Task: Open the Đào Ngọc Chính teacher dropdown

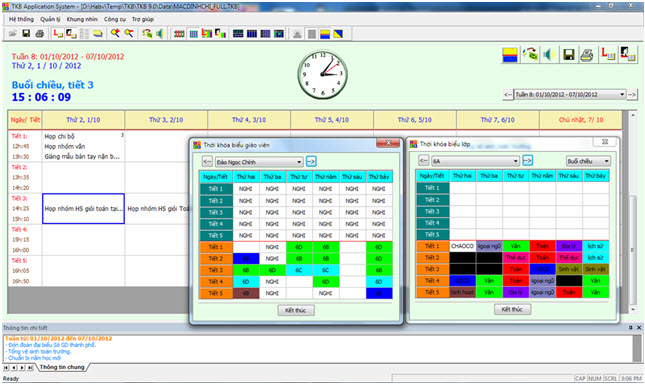Action: (x=299, y=162)
